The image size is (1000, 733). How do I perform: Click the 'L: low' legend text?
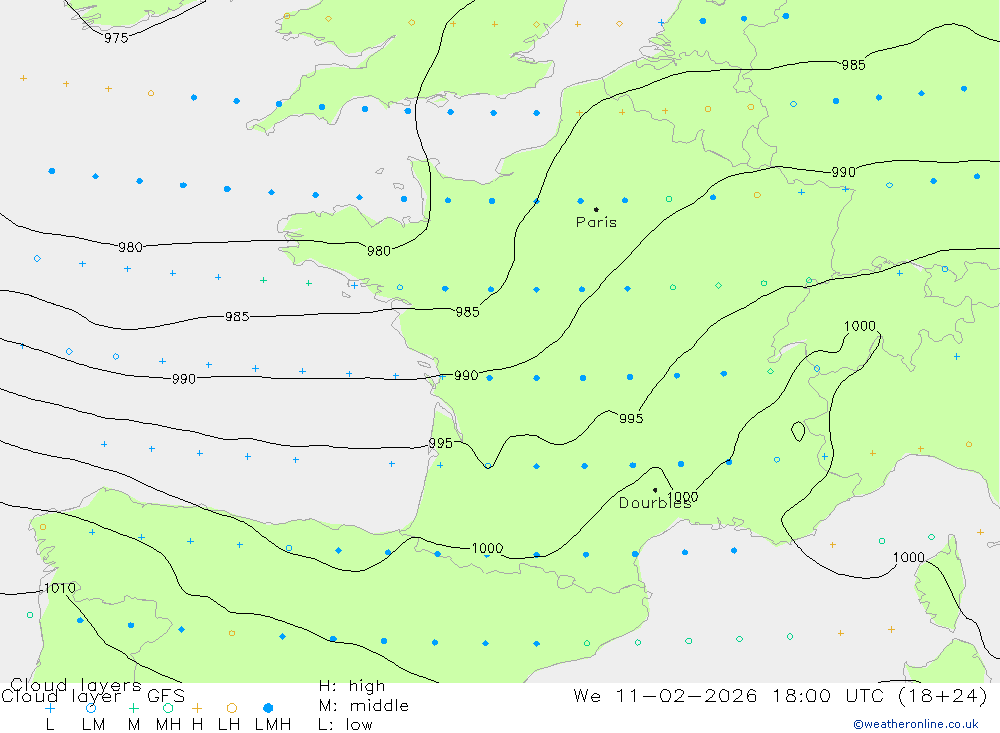[x=345, y=725]
